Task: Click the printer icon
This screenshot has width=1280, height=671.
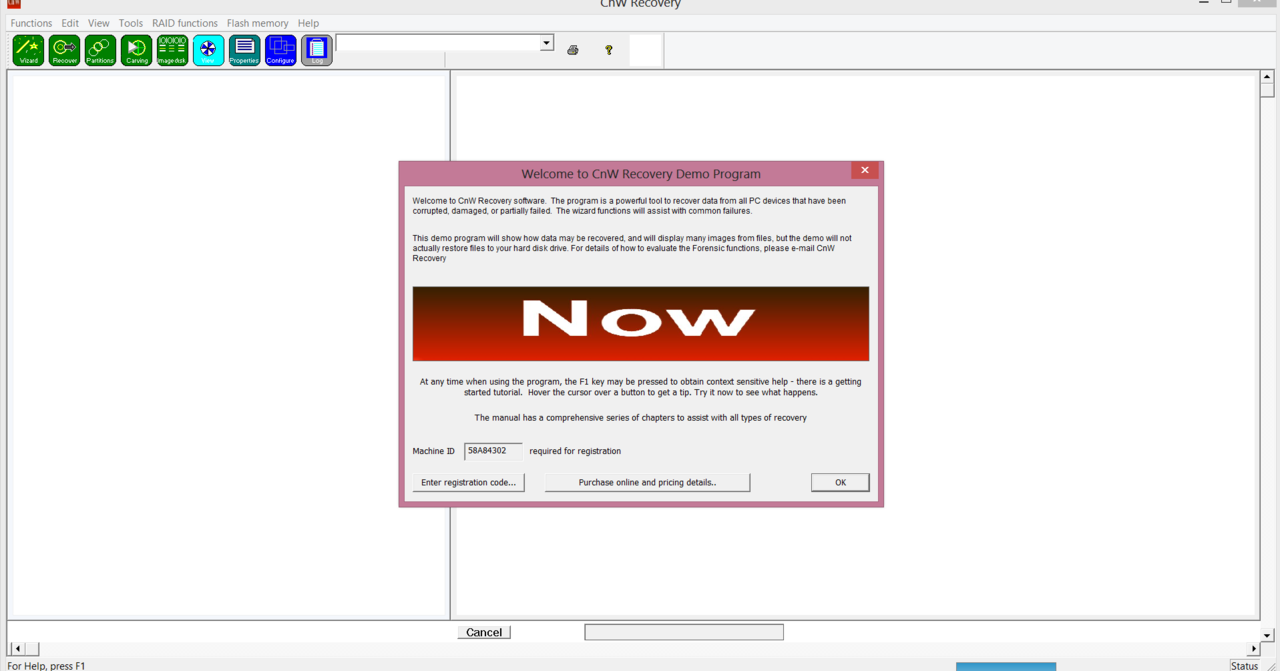Action: click(573, 50)
